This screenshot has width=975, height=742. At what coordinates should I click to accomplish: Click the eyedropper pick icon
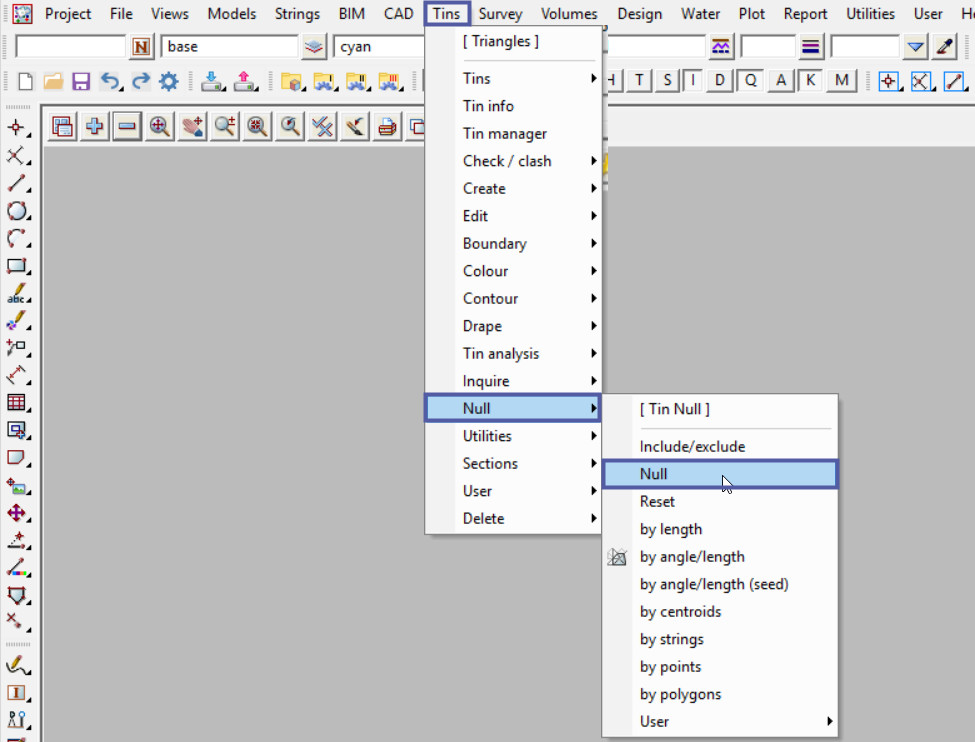(945, 47)
